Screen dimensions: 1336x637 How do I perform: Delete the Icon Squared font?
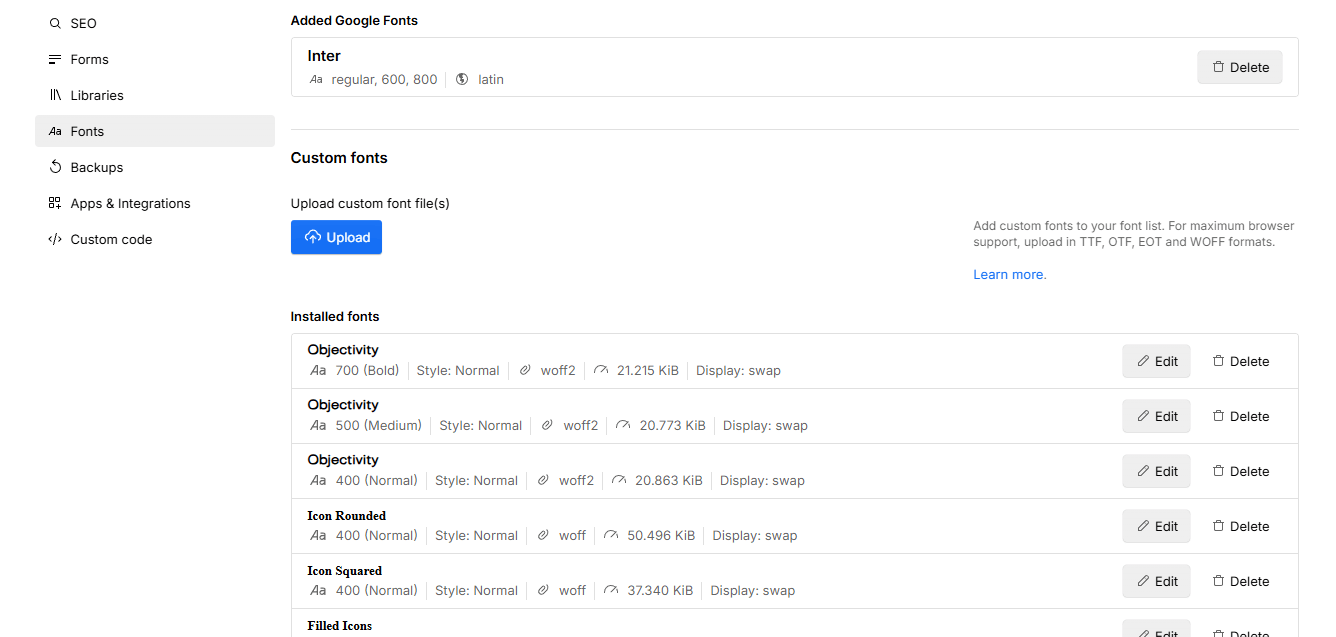(1240, 581)
